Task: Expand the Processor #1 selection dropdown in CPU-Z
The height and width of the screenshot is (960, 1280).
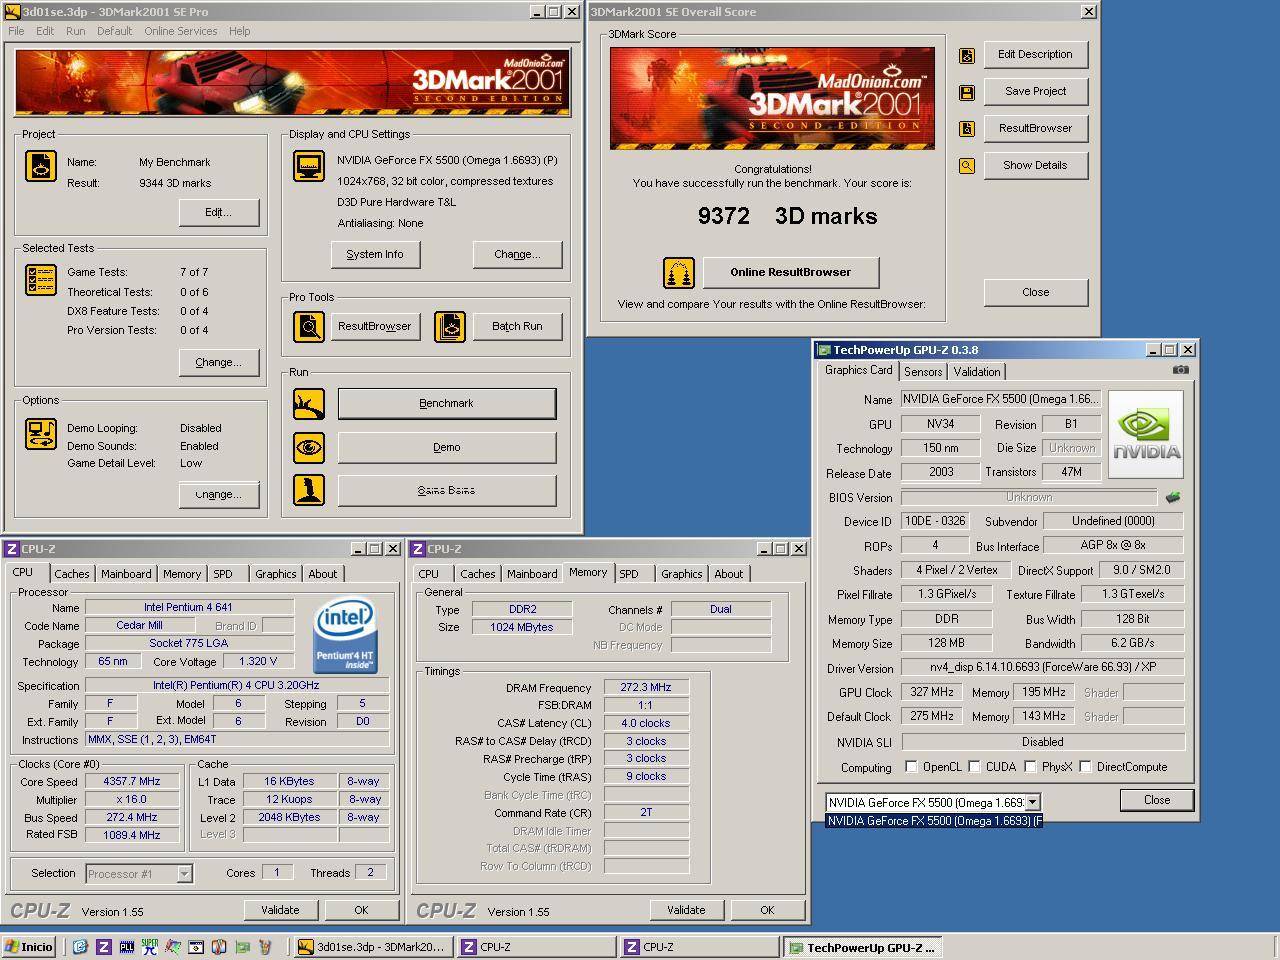Action: pos(184,874)
